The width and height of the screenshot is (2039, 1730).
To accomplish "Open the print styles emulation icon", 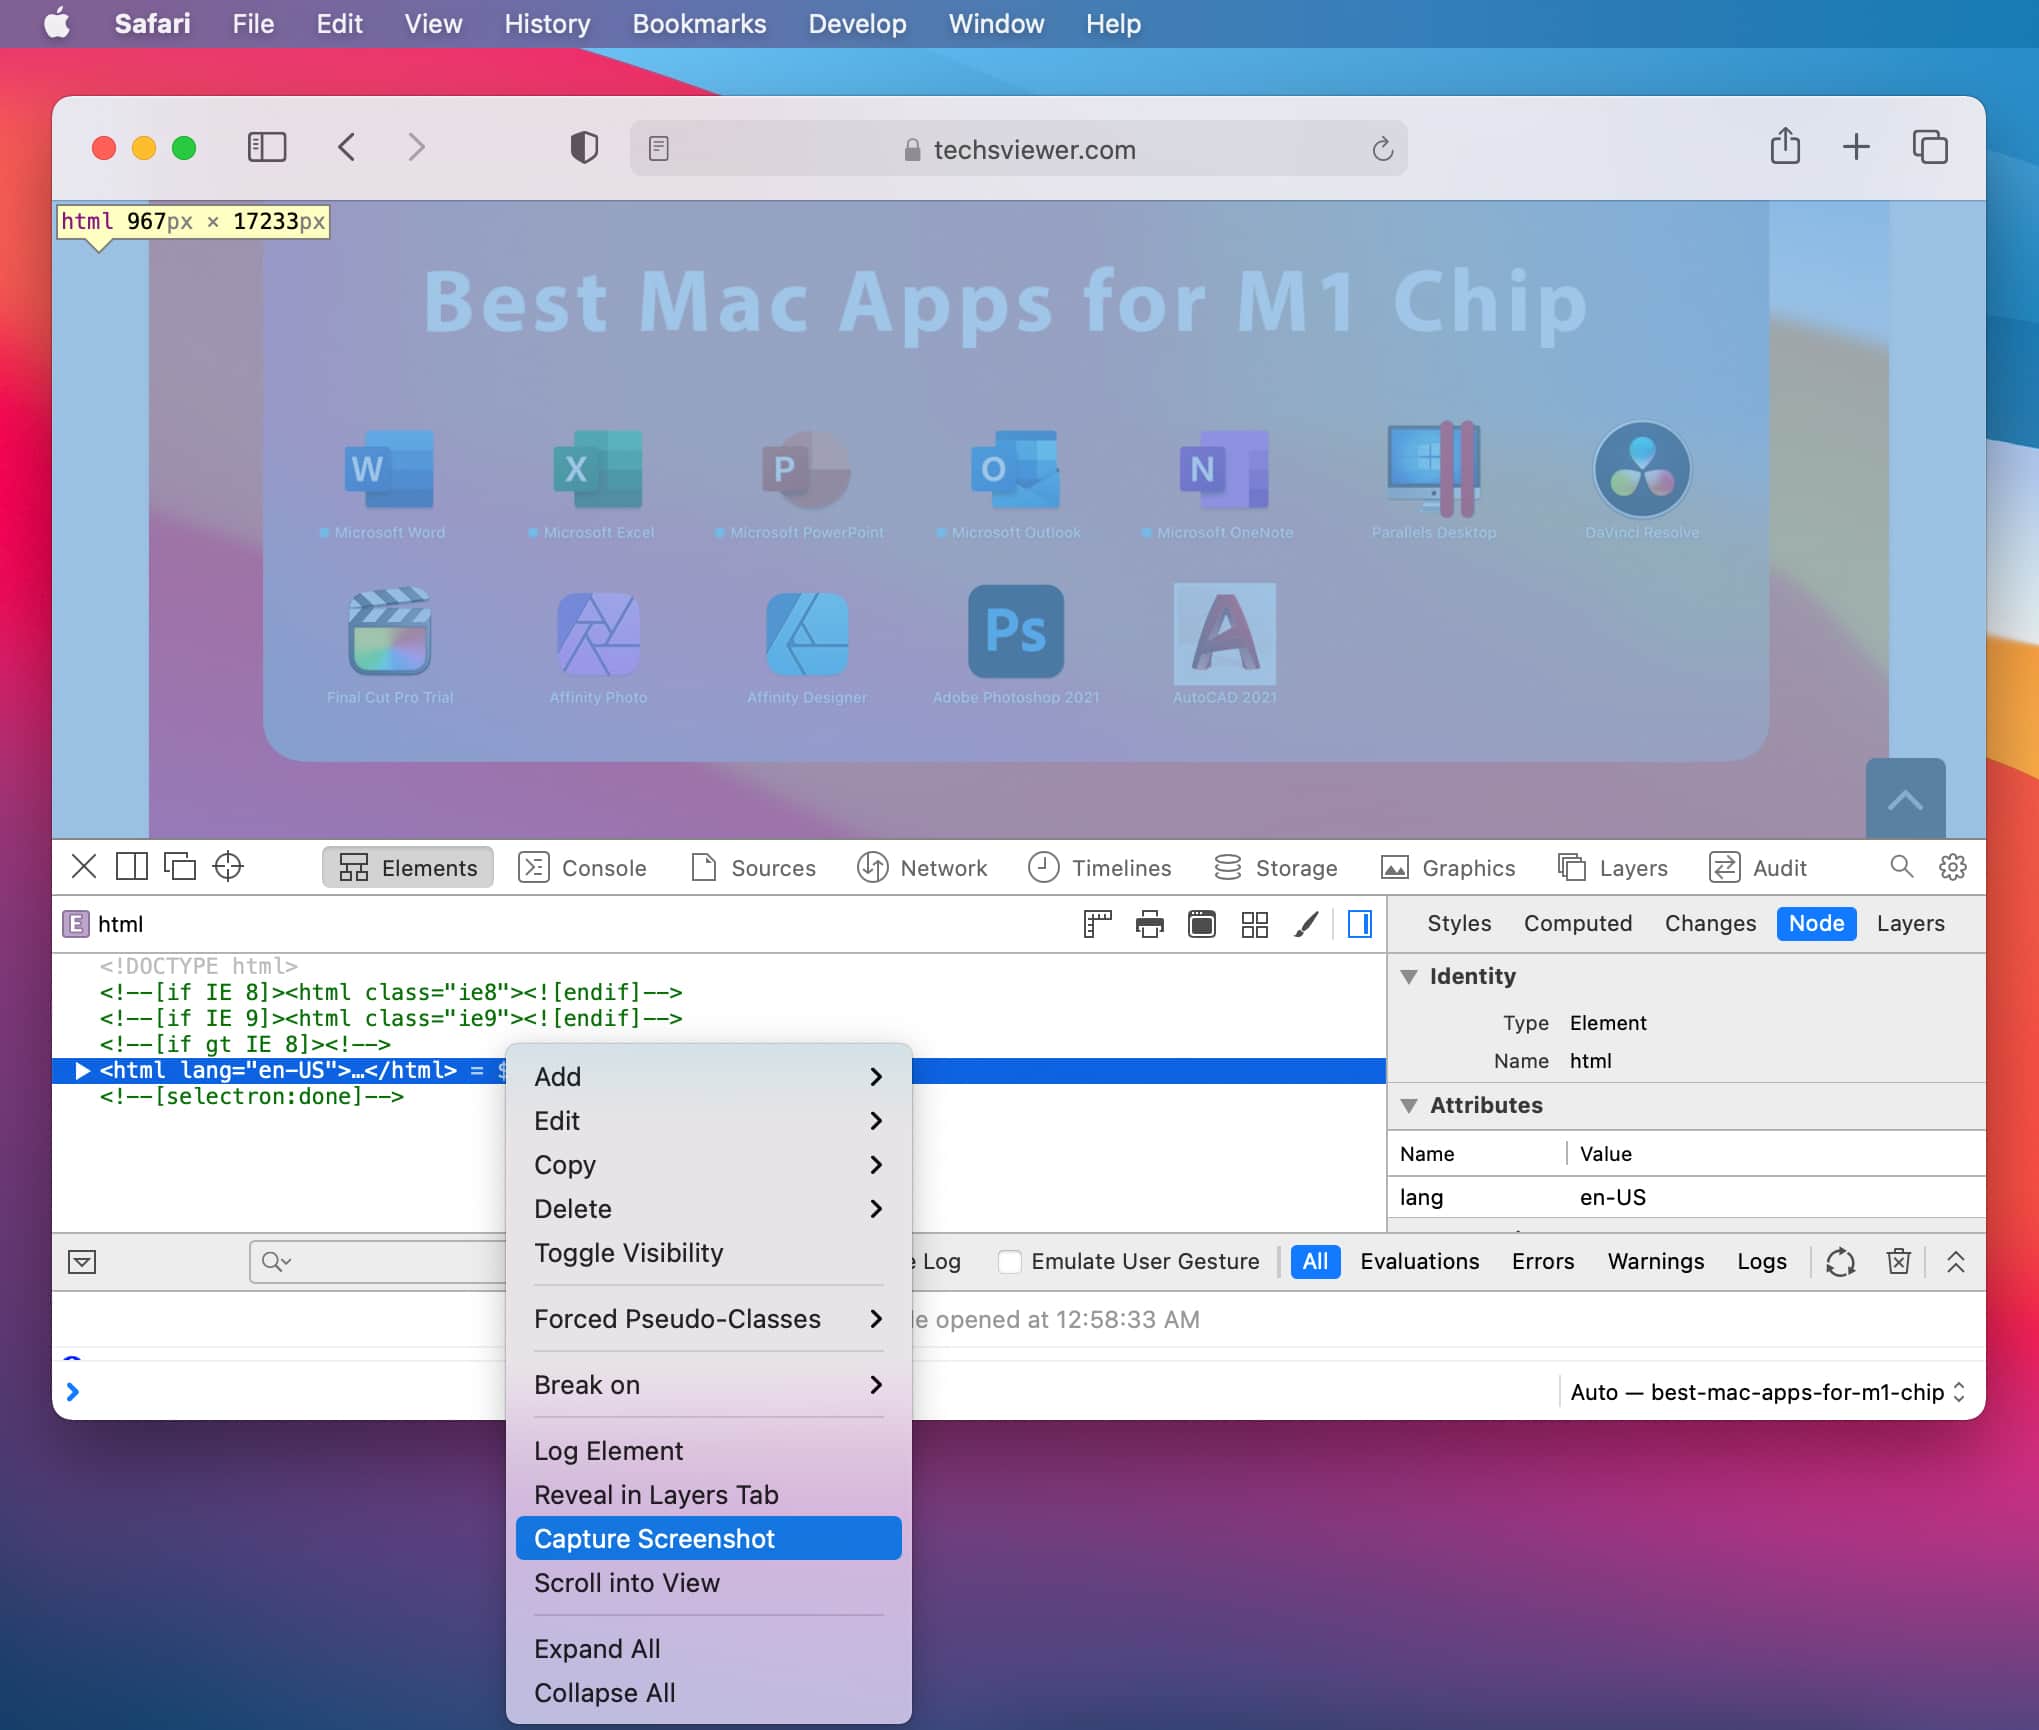I will (1149, 924).
